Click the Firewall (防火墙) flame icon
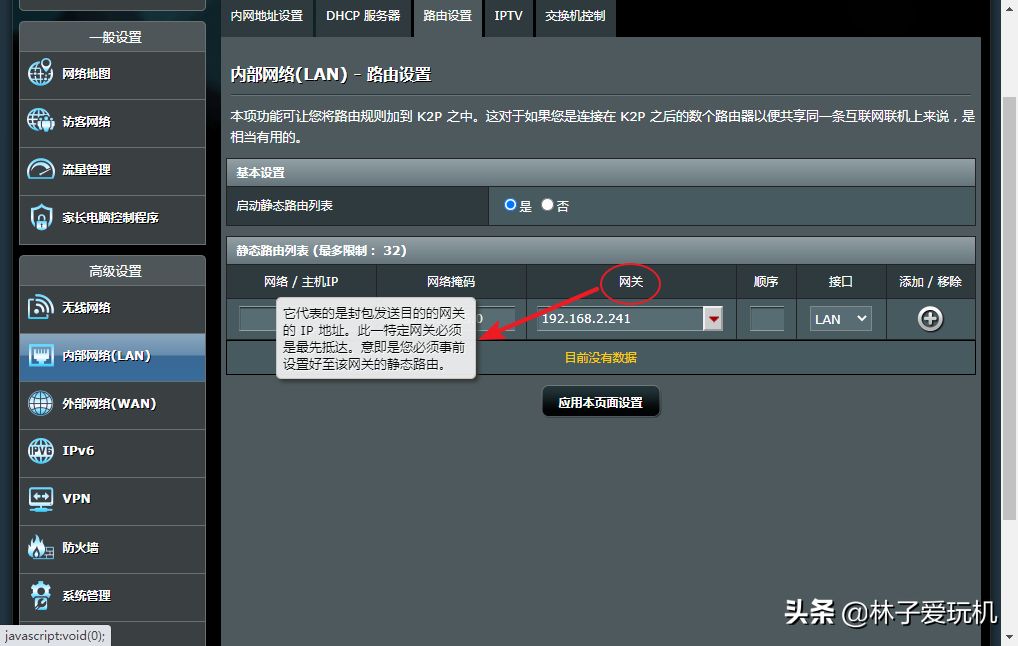Image resolution: width=1018 pixels, height=646 pixels. (x=41, y=547)
